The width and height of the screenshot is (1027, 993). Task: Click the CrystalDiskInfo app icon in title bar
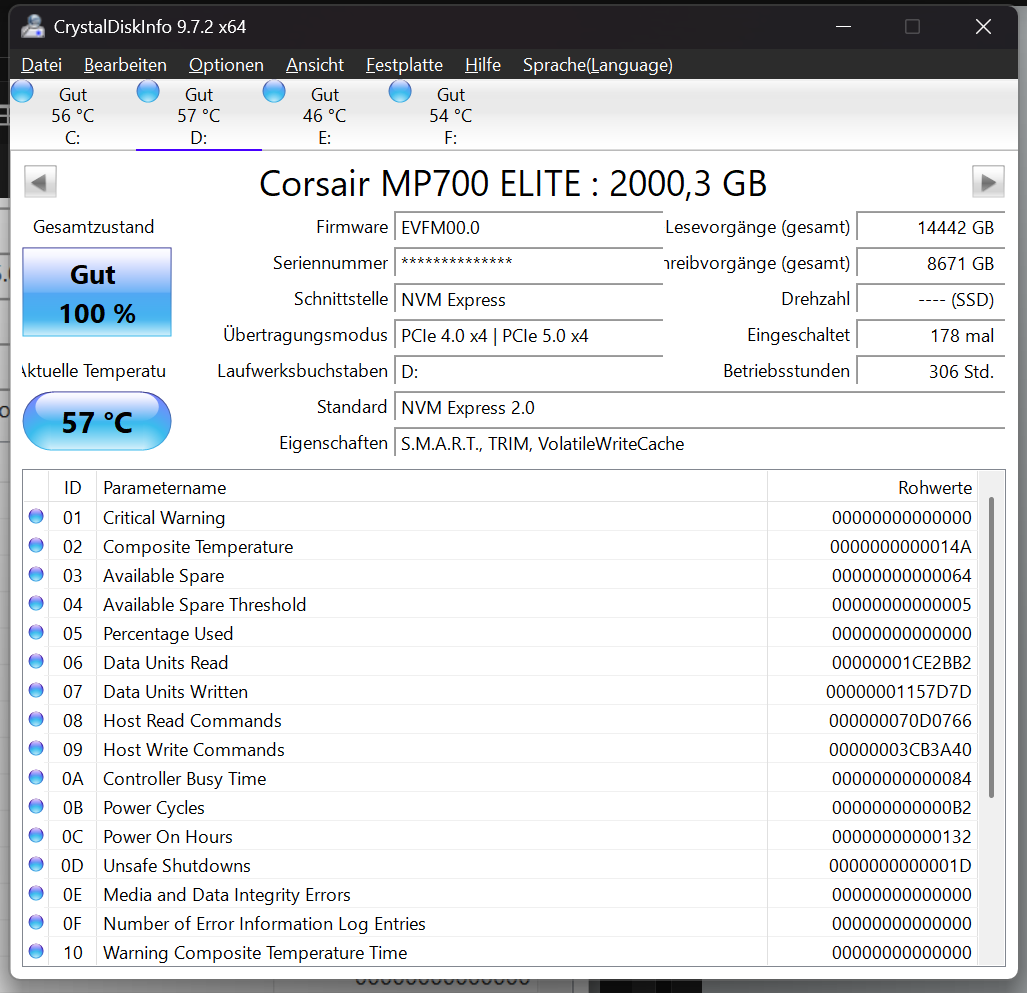click(x=32, y=26)
